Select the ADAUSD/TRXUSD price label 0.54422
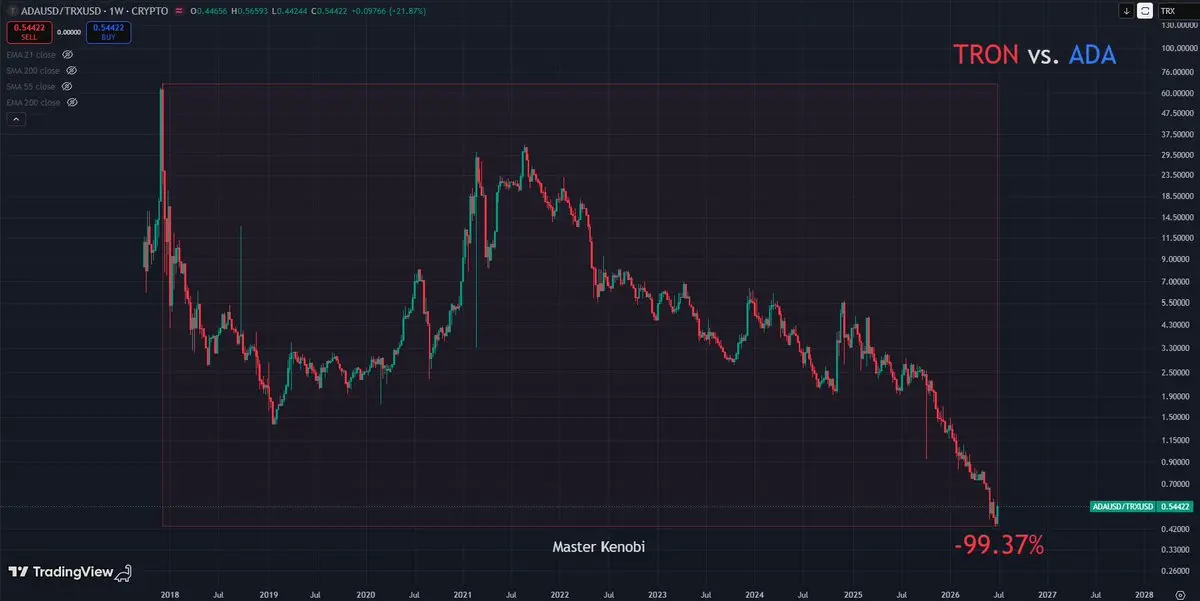The width and height of the screenshot is (1200, 601). pos(1141,507)
